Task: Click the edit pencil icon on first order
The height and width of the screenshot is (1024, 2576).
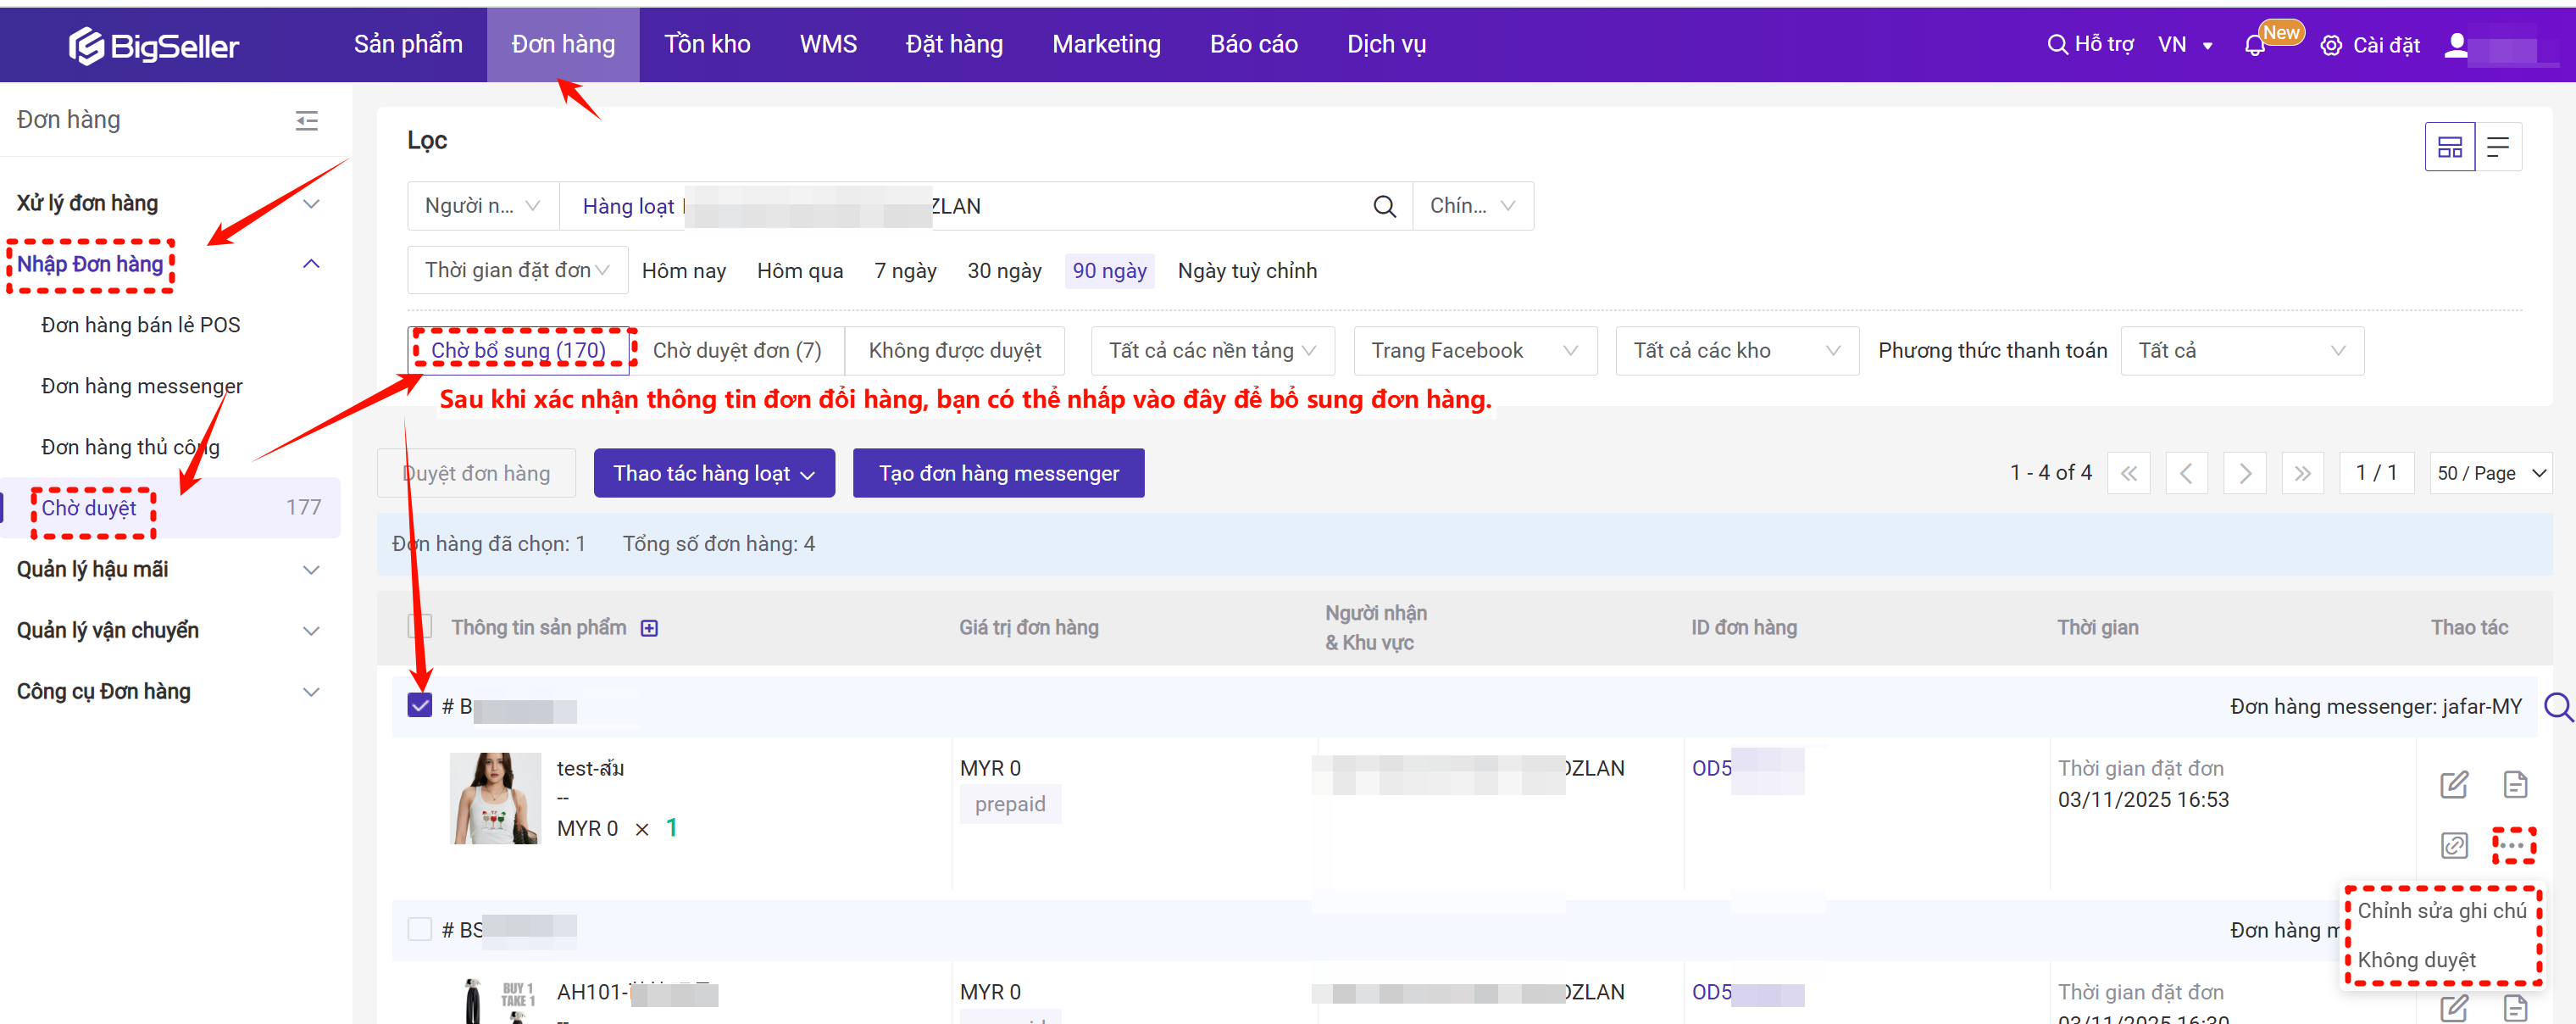Action: coord(2453,785)
